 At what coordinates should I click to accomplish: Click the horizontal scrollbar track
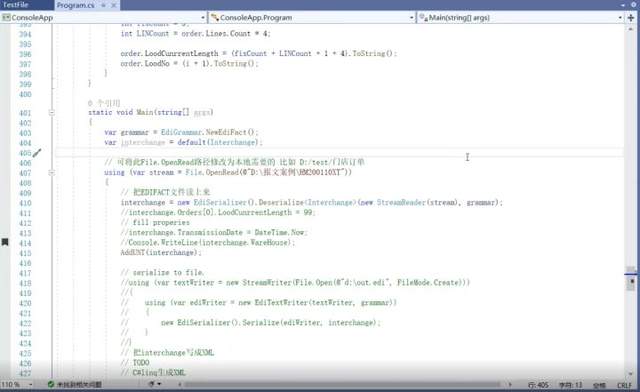click(342, 385)
